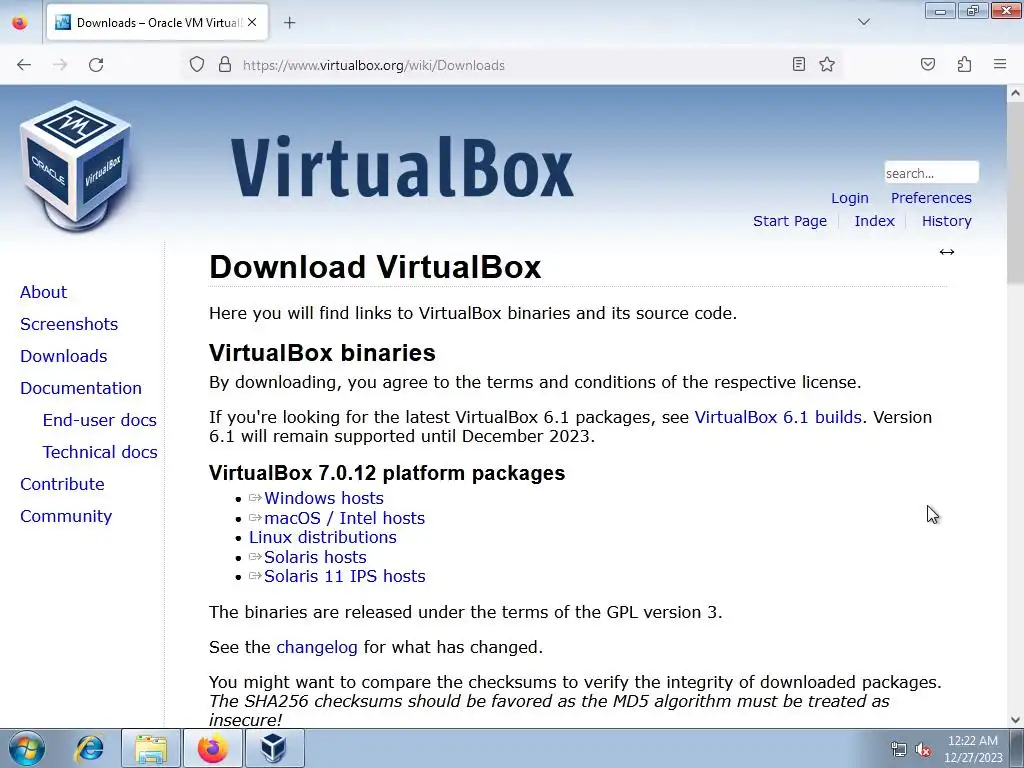Open Technical docs sidebar link

(100, 452)
